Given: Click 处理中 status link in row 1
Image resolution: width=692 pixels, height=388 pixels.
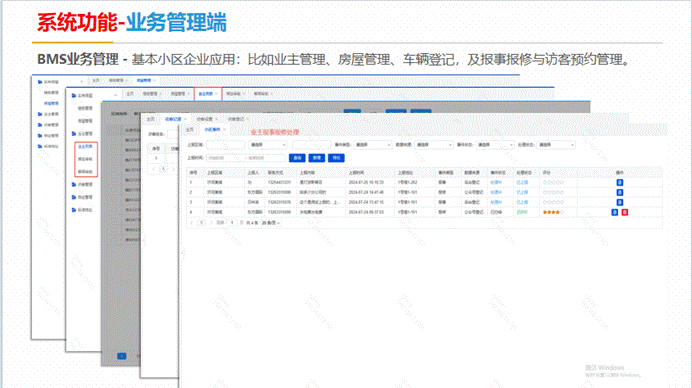Looking at the screenshot, I should (496, 182).
